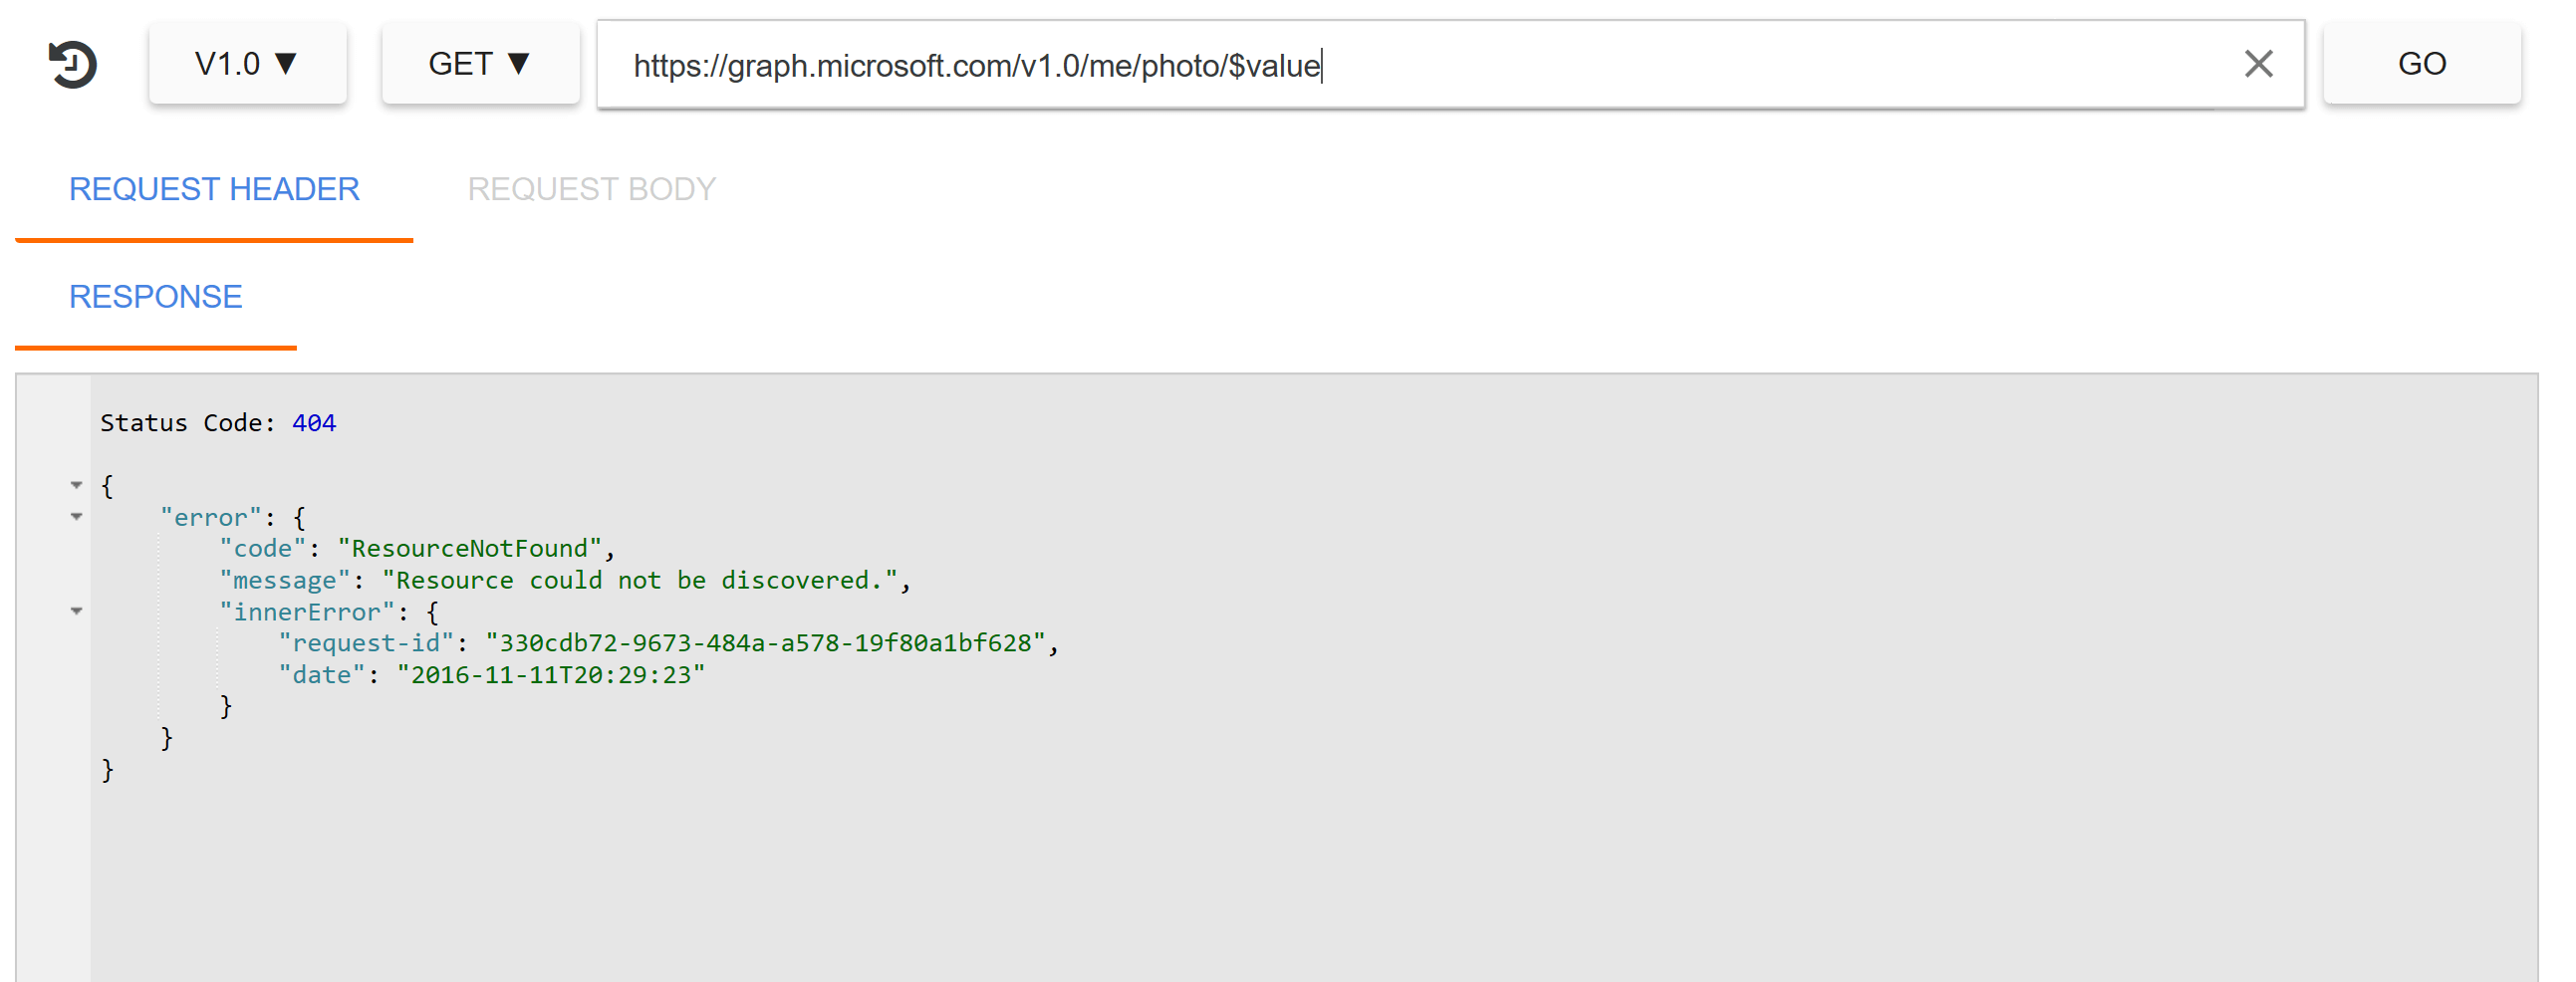Click the GO button
2576x982 pixels.
pos(2421,64)
